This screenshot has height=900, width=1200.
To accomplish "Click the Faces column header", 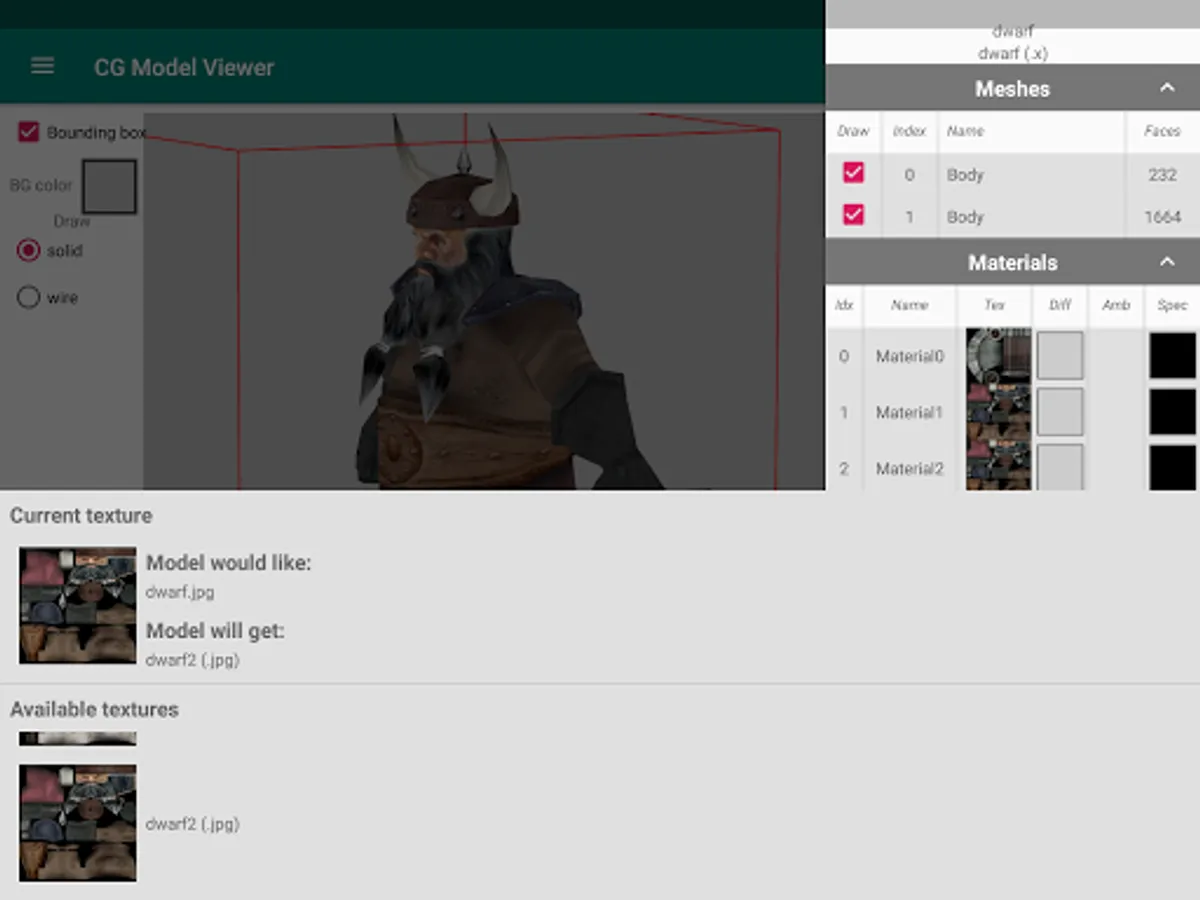I will point(1162,131).
